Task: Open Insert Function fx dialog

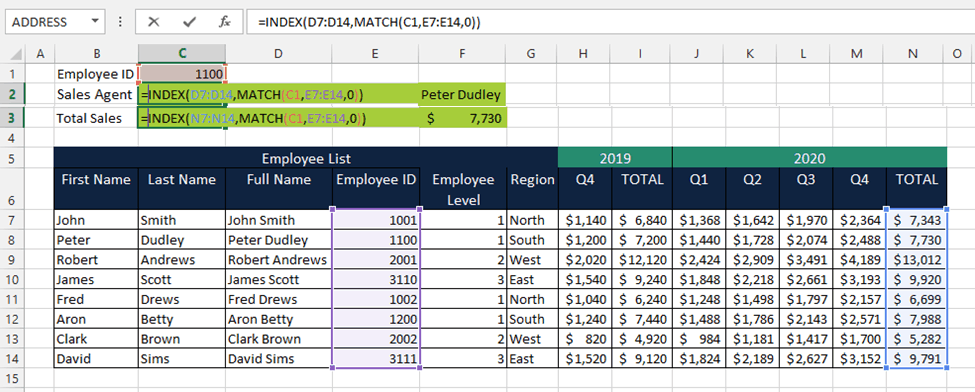Action: pyautogui.click(x=224, y=22)
